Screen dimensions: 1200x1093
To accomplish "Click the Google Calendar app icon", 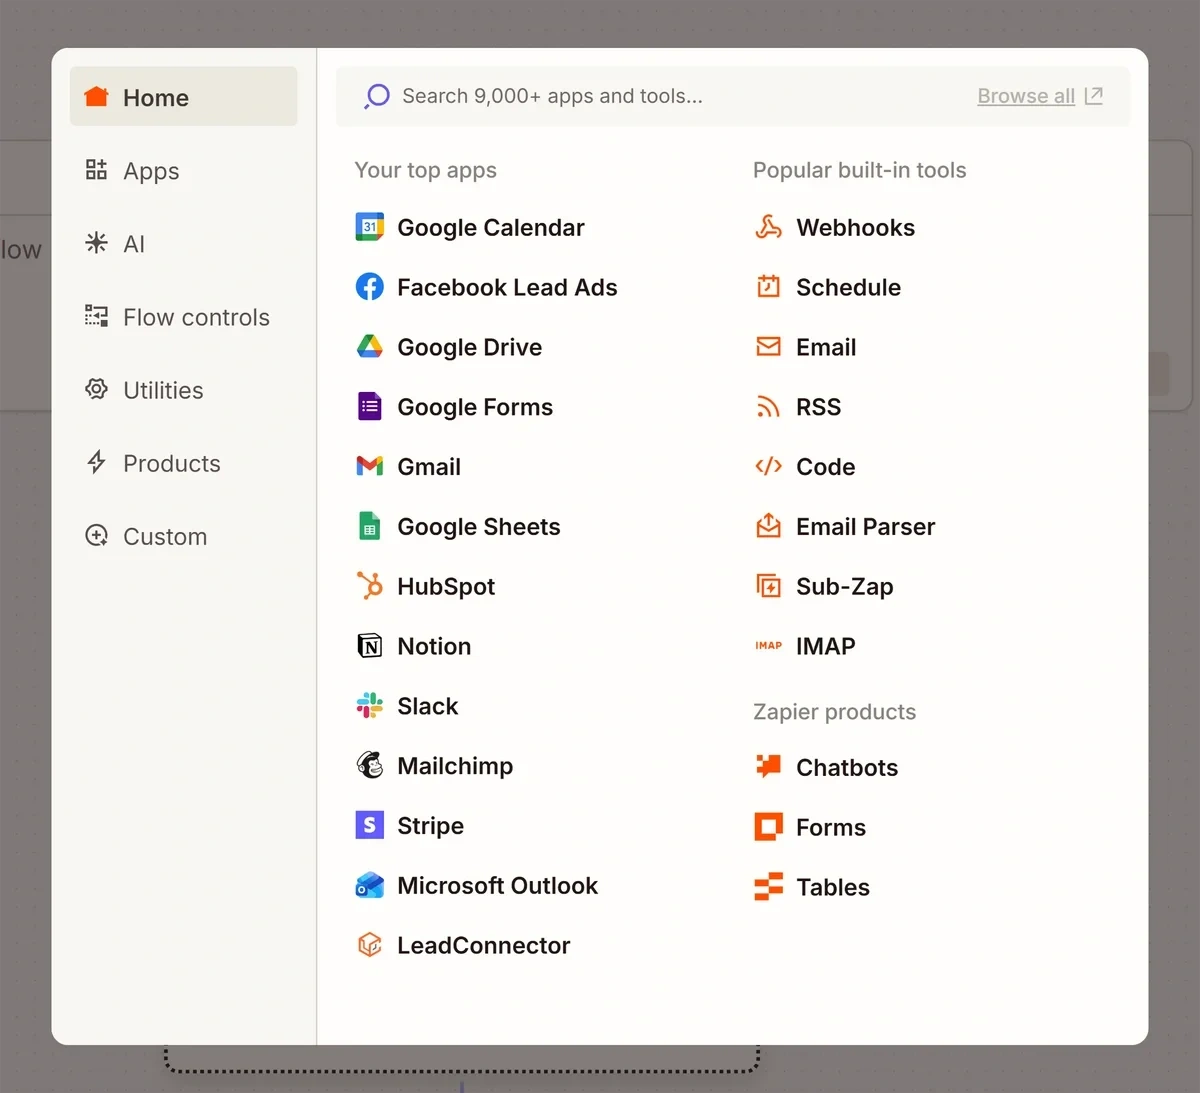I will click(x=370, y=227).
